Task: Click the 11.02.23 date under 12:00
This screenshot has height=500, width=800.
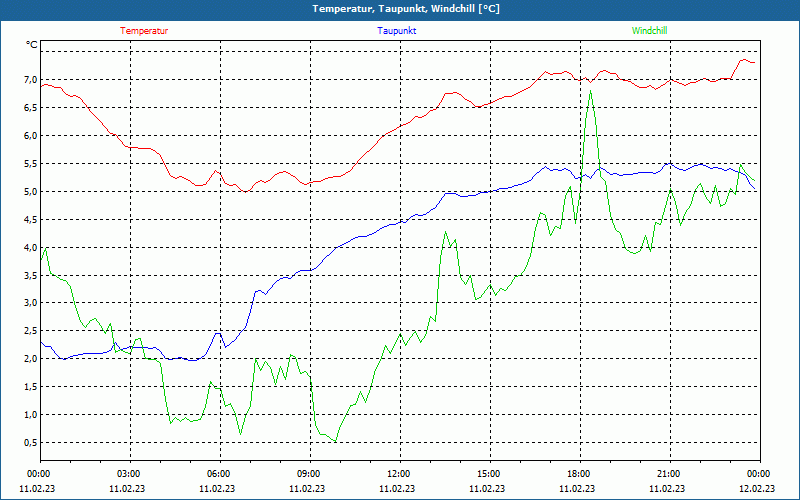Action: tap(397, 488)
